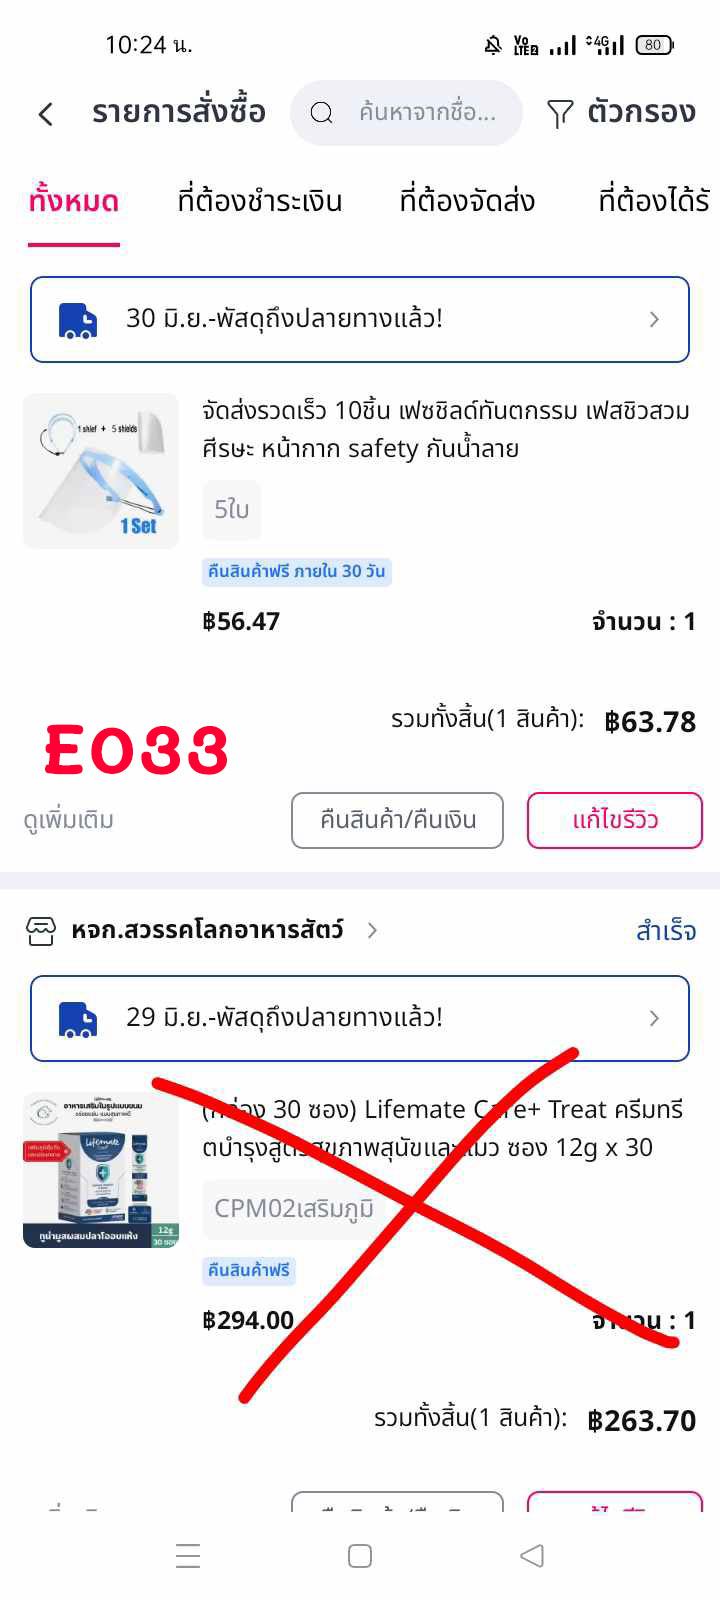Open the face shield product thumbnail
This screenshot has height=1600, width=720.
(x=101, y=471)
